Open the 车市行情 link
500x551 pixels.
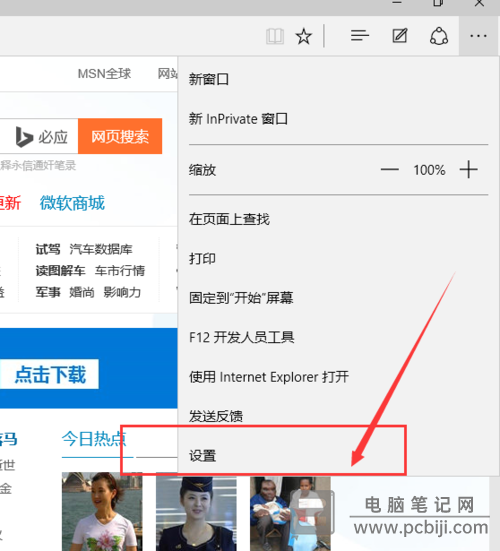(120, 271)
